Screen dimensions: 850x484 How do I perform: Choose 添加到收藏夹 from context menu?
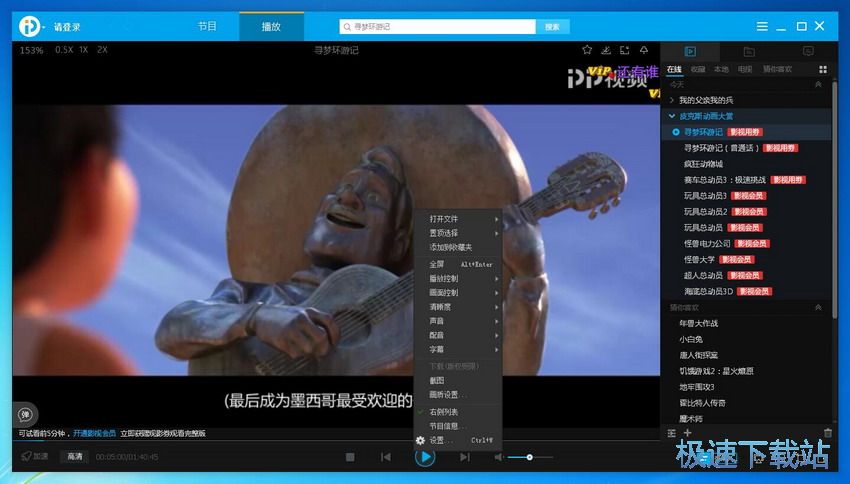458,247
